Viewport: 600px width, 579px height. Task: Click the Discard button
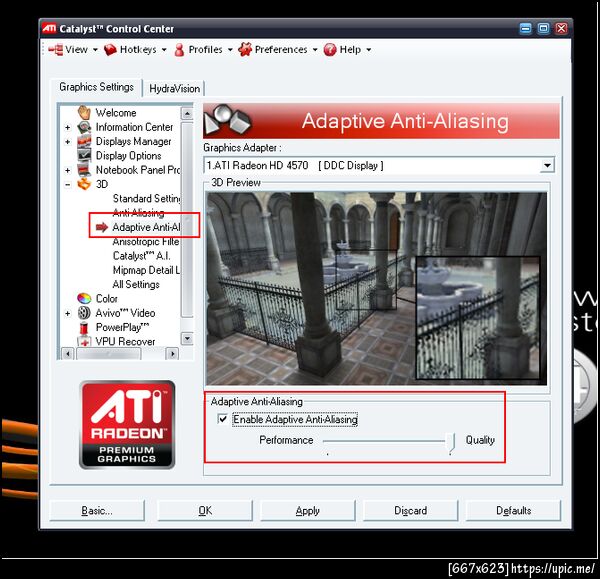click(410, 510)
